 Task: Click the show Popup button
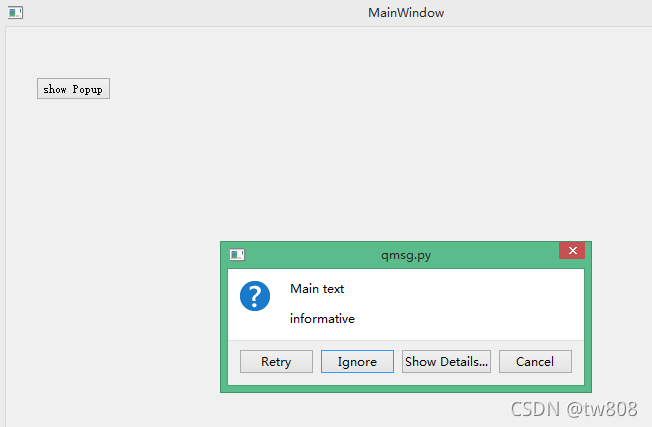[73, 89]
